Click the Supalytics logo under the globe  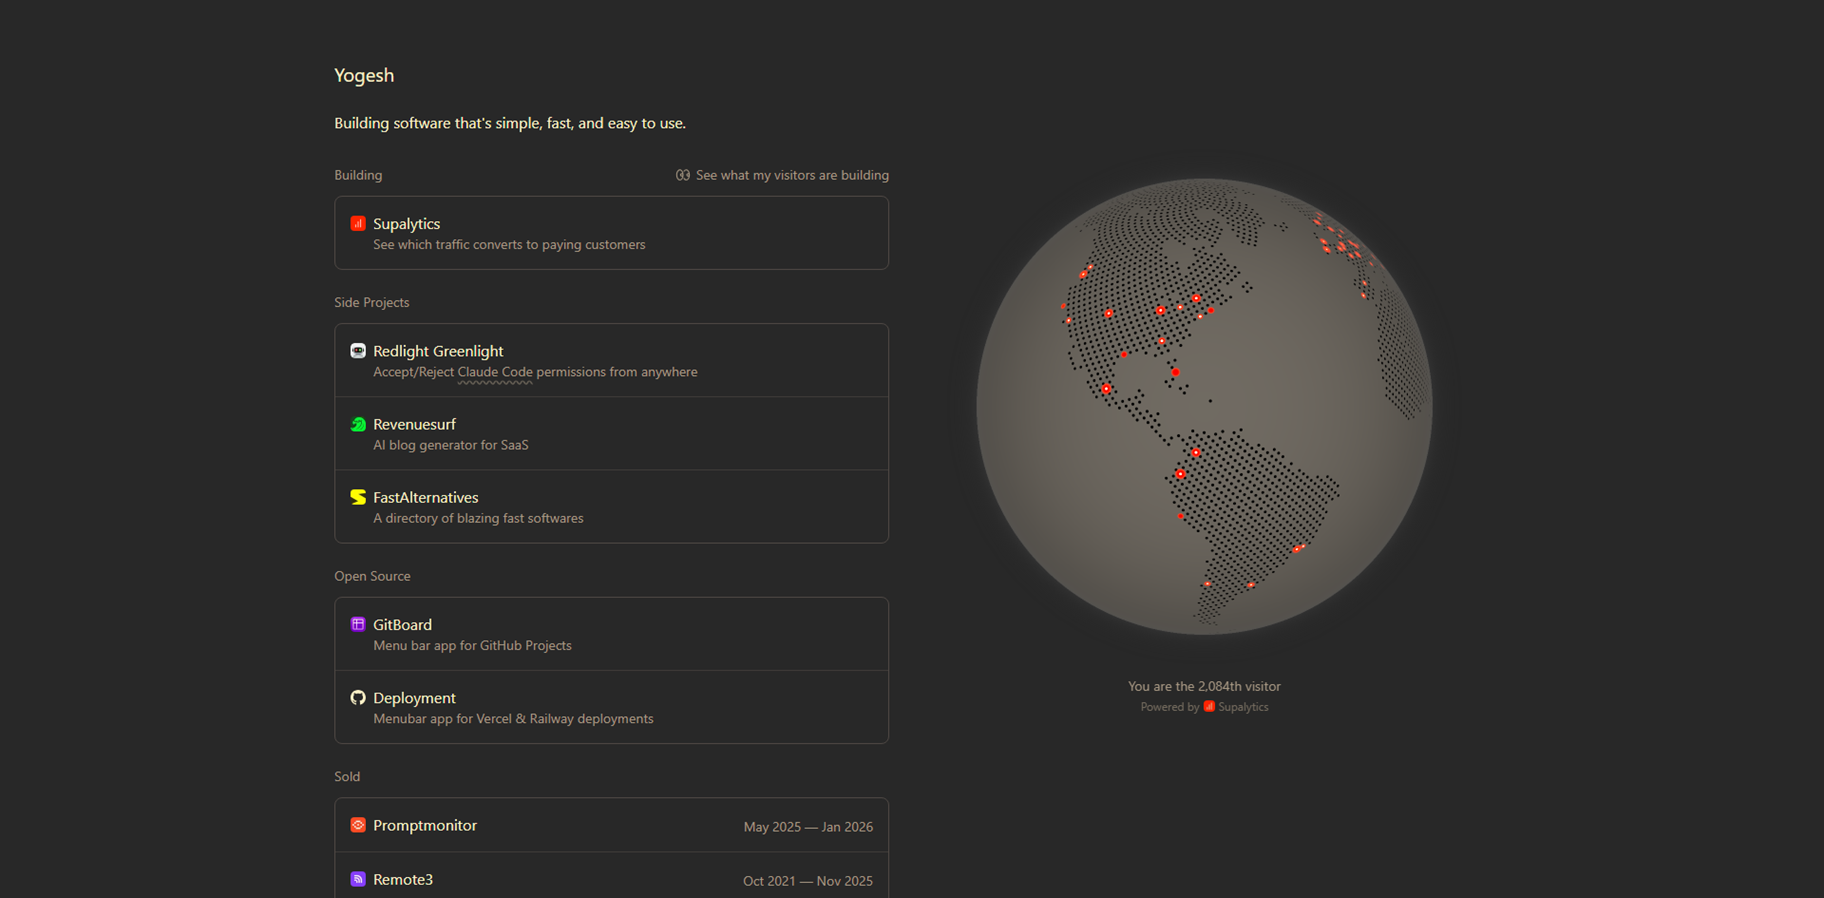coord(1209,706)
